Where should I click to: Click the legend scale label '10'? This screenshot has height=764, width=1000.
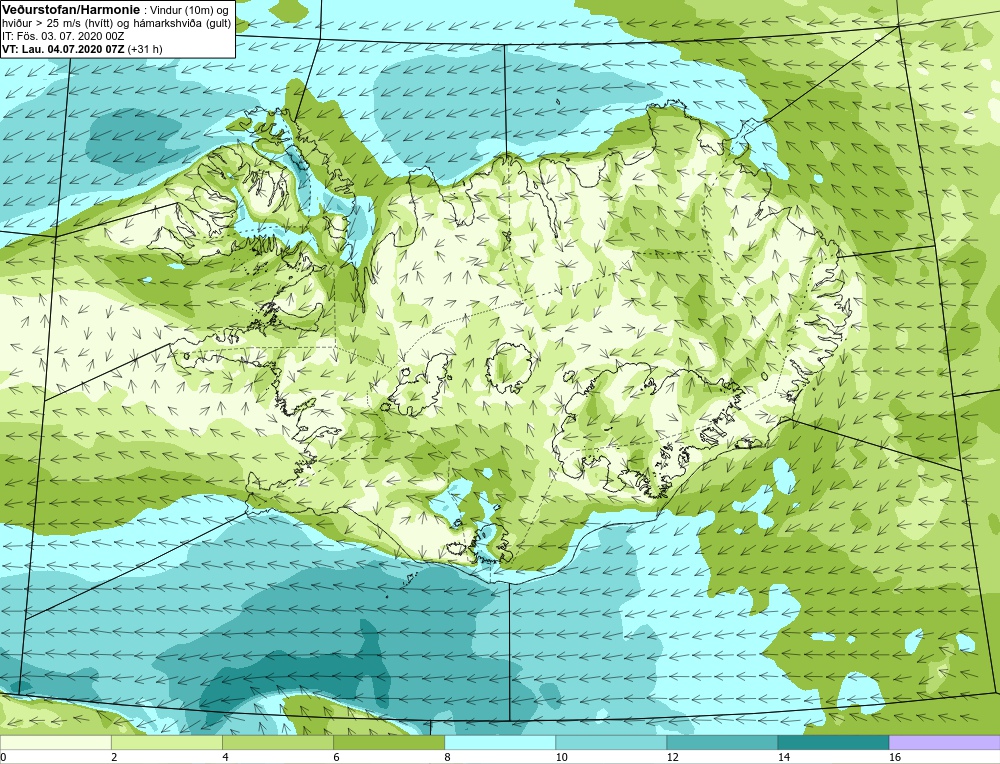click(561, 757)
